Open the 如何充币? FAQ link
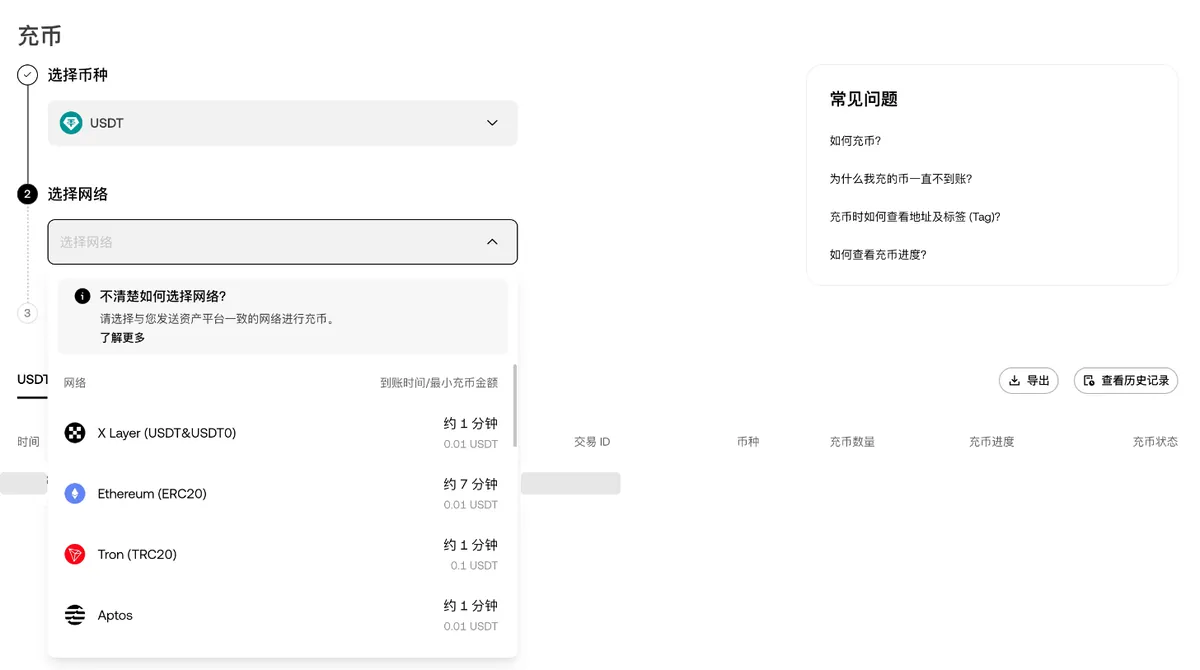Screen dimensions: 1200x670 tap(855, 141)
